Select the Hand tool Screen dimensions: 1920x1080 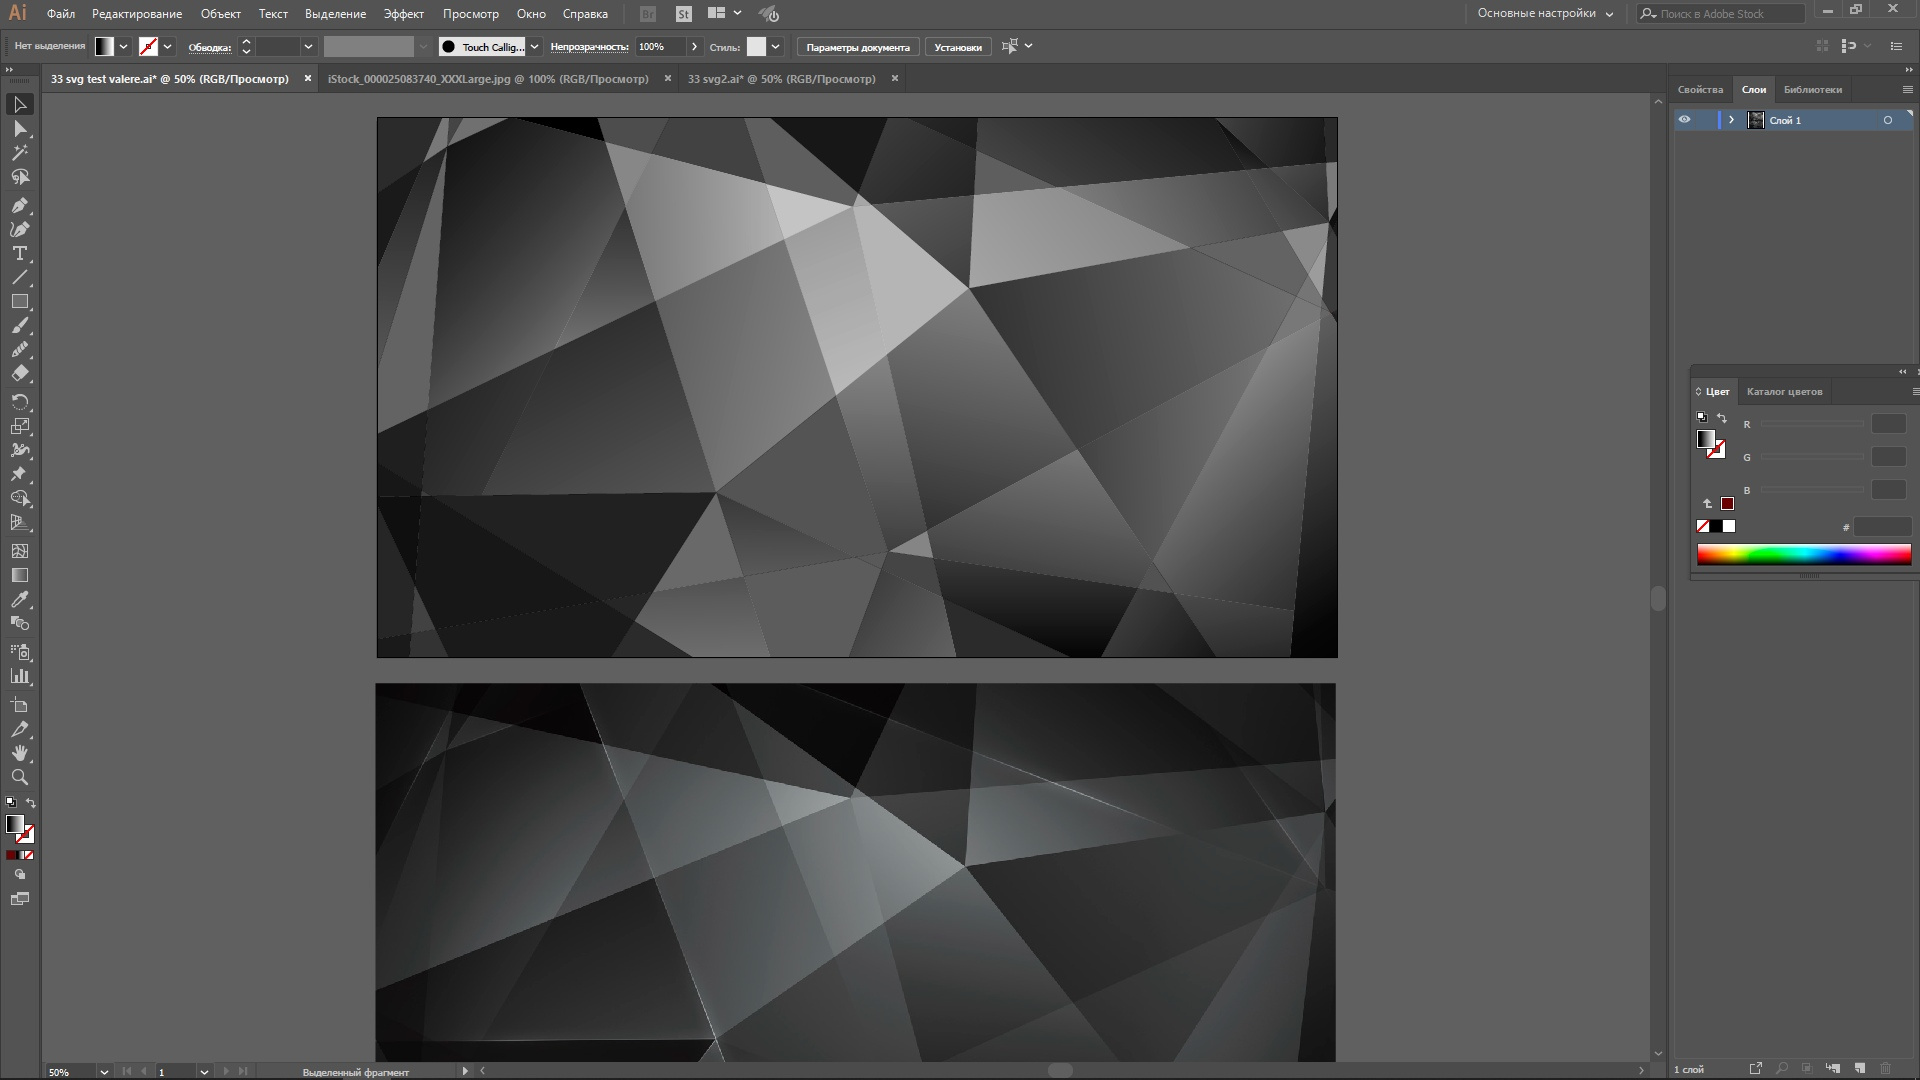pos(20,753)
